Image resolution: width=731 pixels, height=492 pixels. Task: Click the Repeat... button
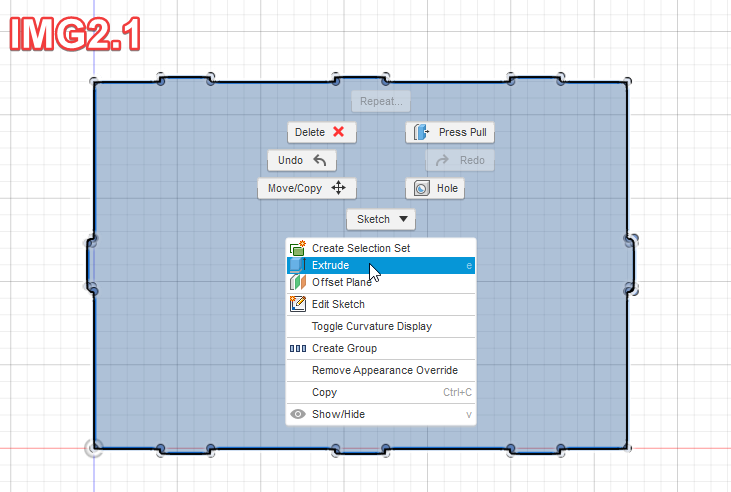click(381, 101)
